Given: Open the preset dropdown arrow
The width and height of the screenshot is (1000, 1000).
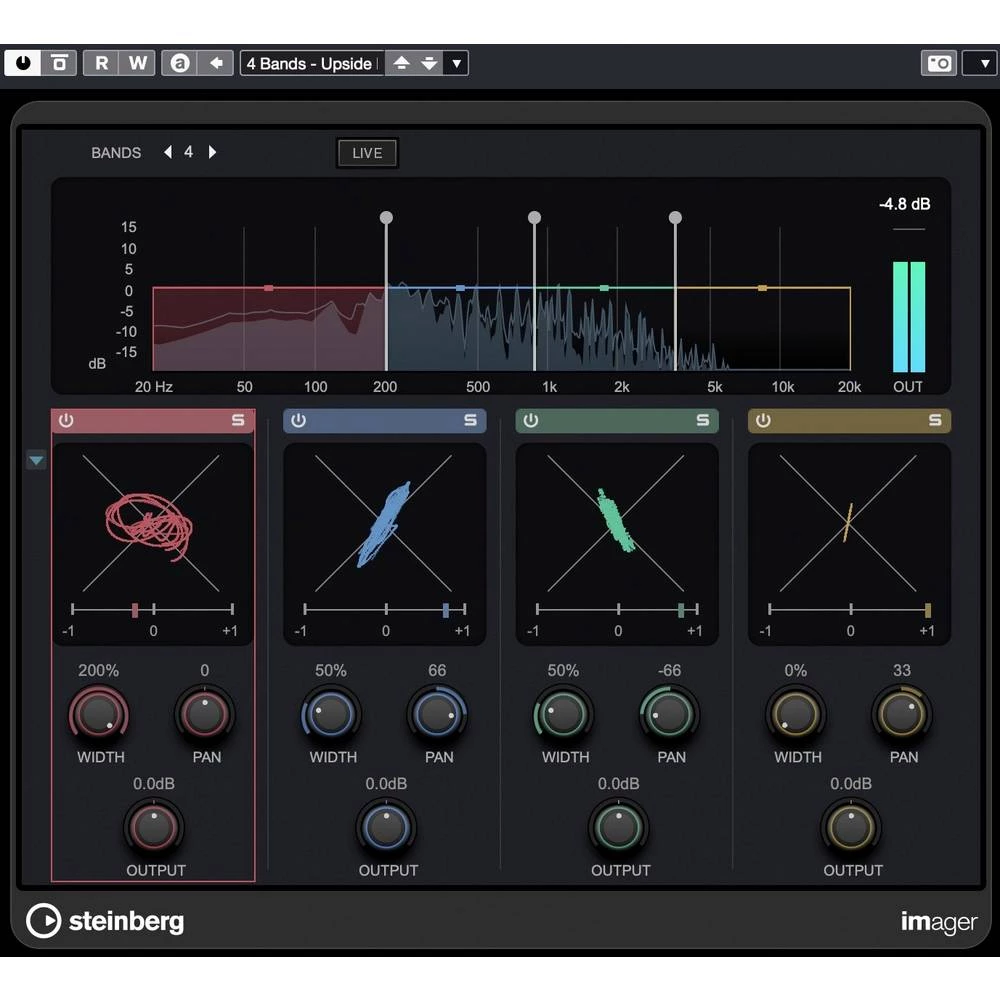Looking at the screenshot, I should (456, 63).
